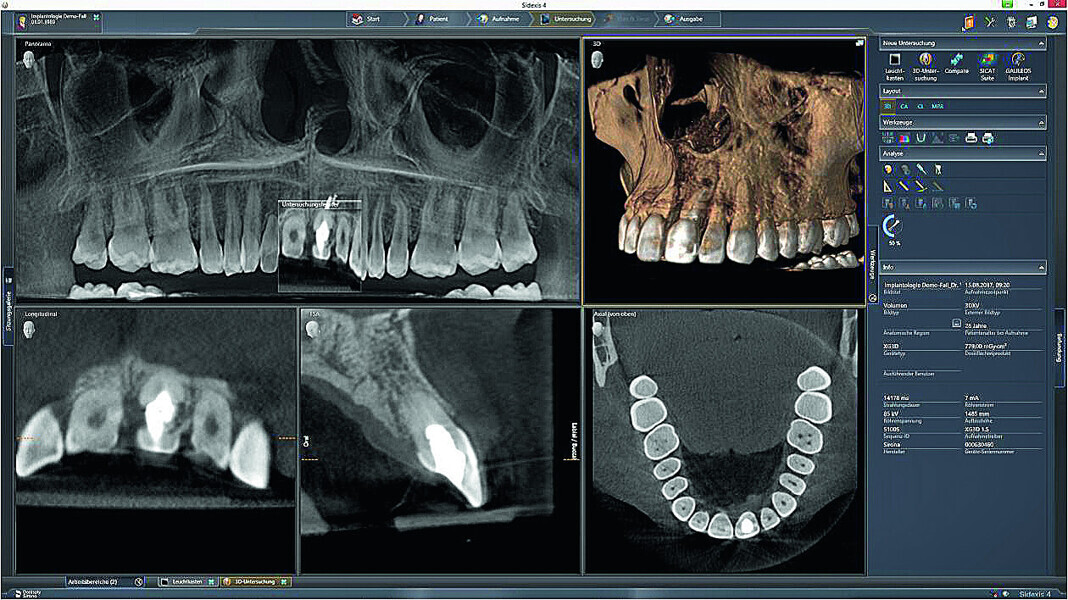The width and height of the screenshot is (1068, 600).
Task: Click the 50% circular dial control
Action: pyautogui.click(x=892, y=227)
